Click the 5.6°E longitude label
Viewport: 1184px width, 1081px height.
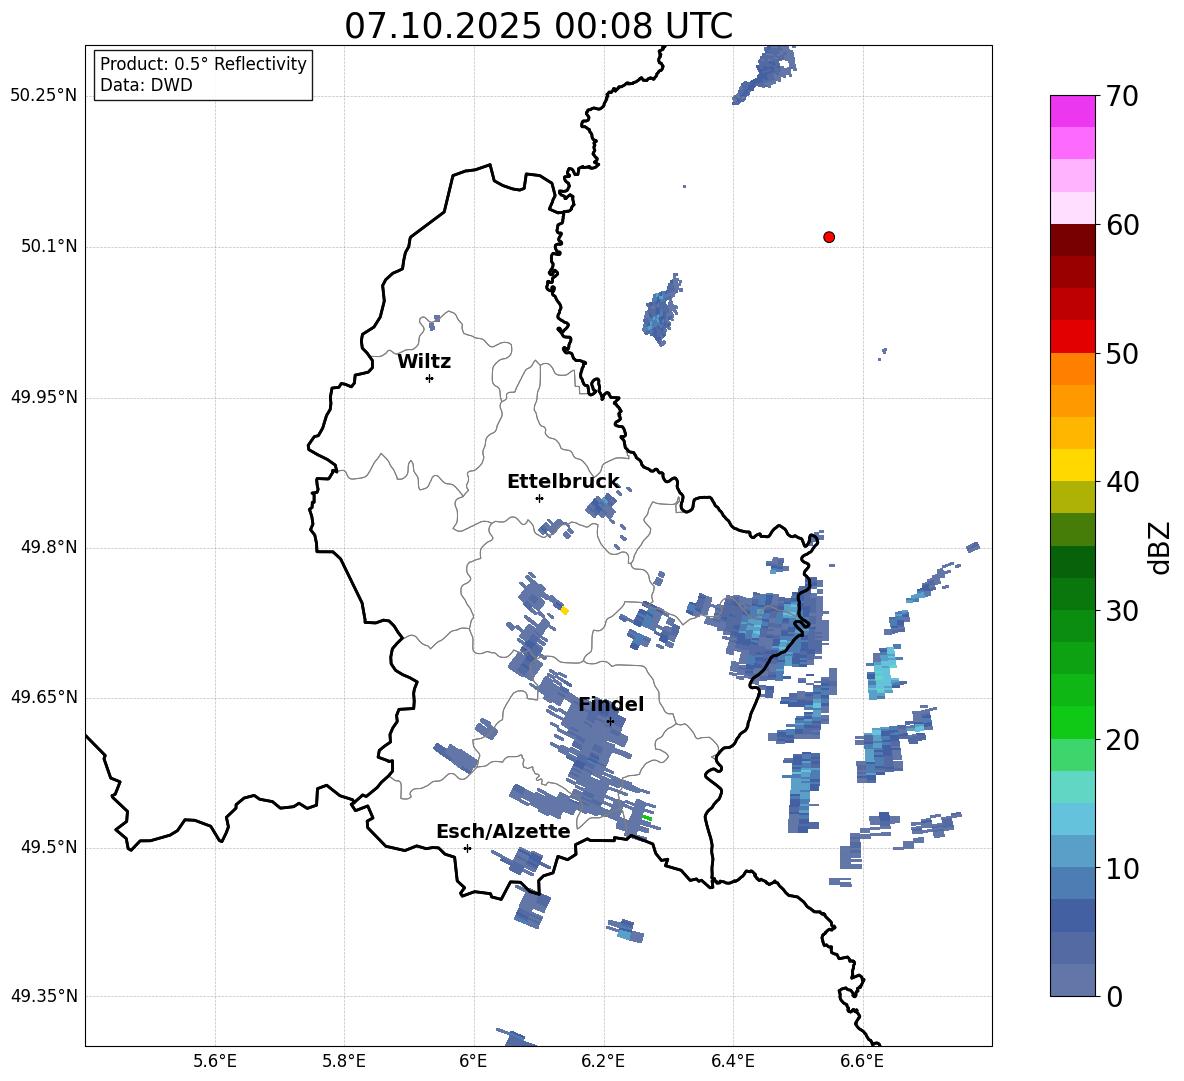[x=214, y=1061]
